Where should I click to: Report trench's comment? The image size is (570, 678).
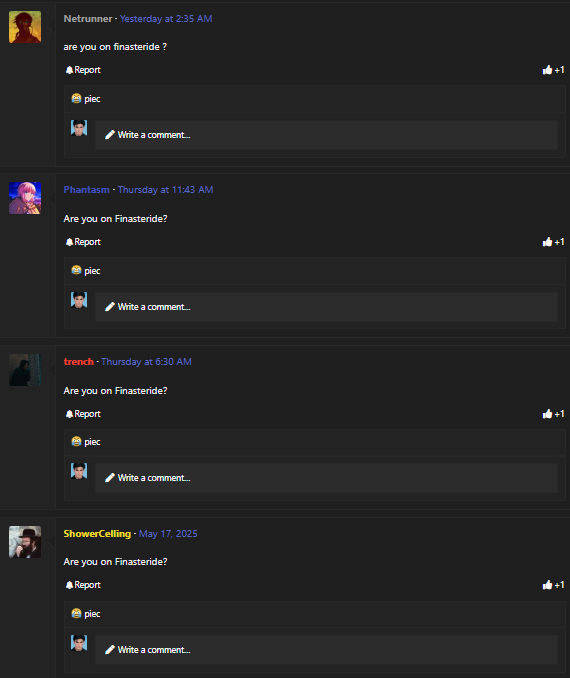pyautogui.click(x=83, y=414)
